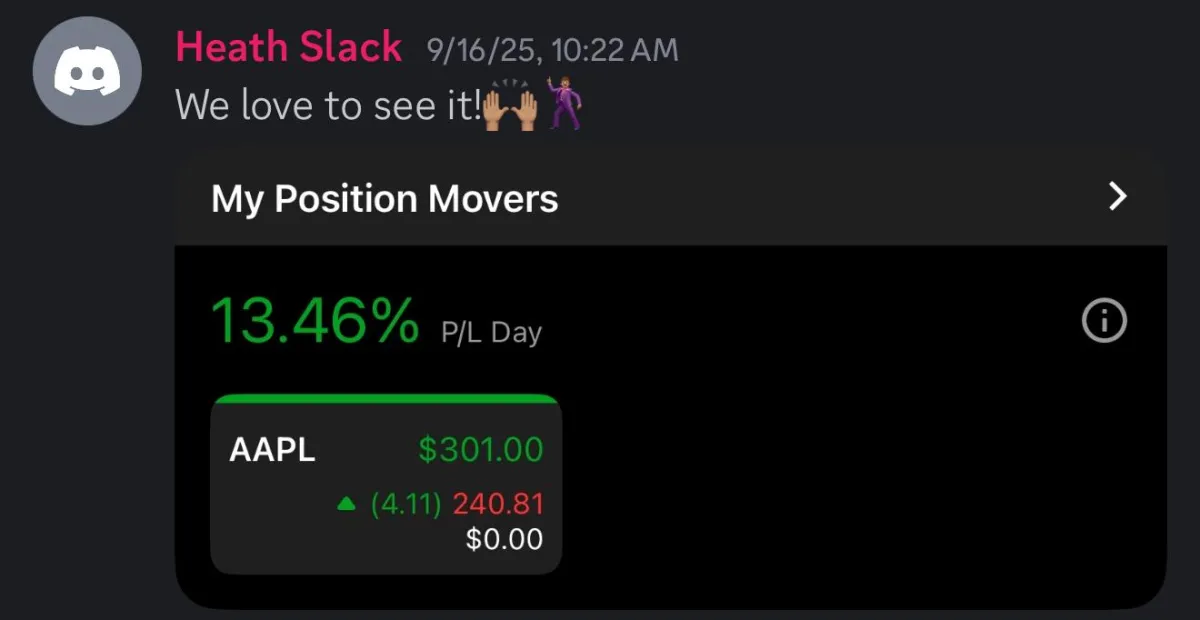
Task: Expand My Position Movers with the chevron arrow
Action: [1118, 197]
